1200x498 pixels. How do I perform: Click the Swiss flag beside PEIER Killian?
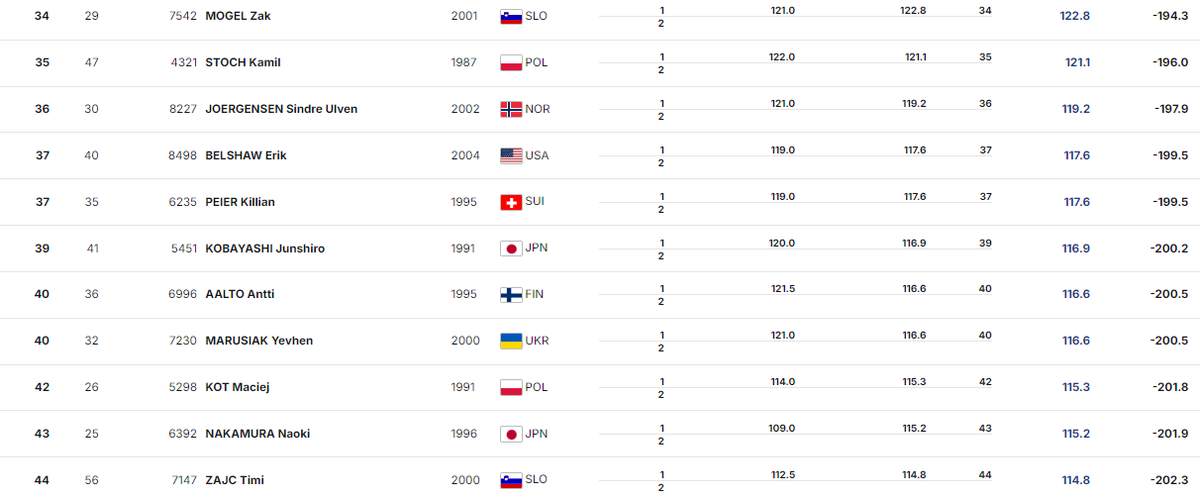(511, 202)
